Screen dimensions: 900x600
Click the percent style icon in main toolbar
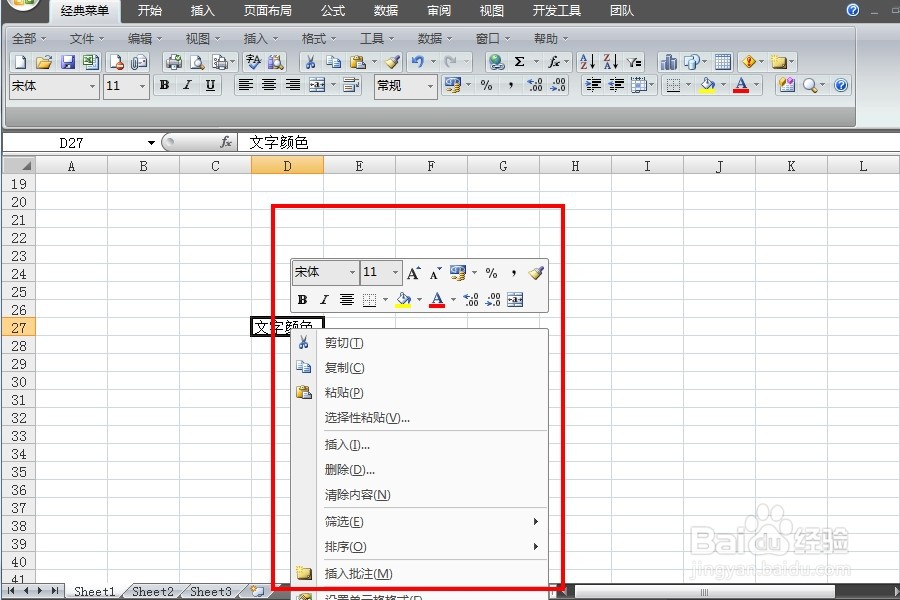click(x=487, y=86)
